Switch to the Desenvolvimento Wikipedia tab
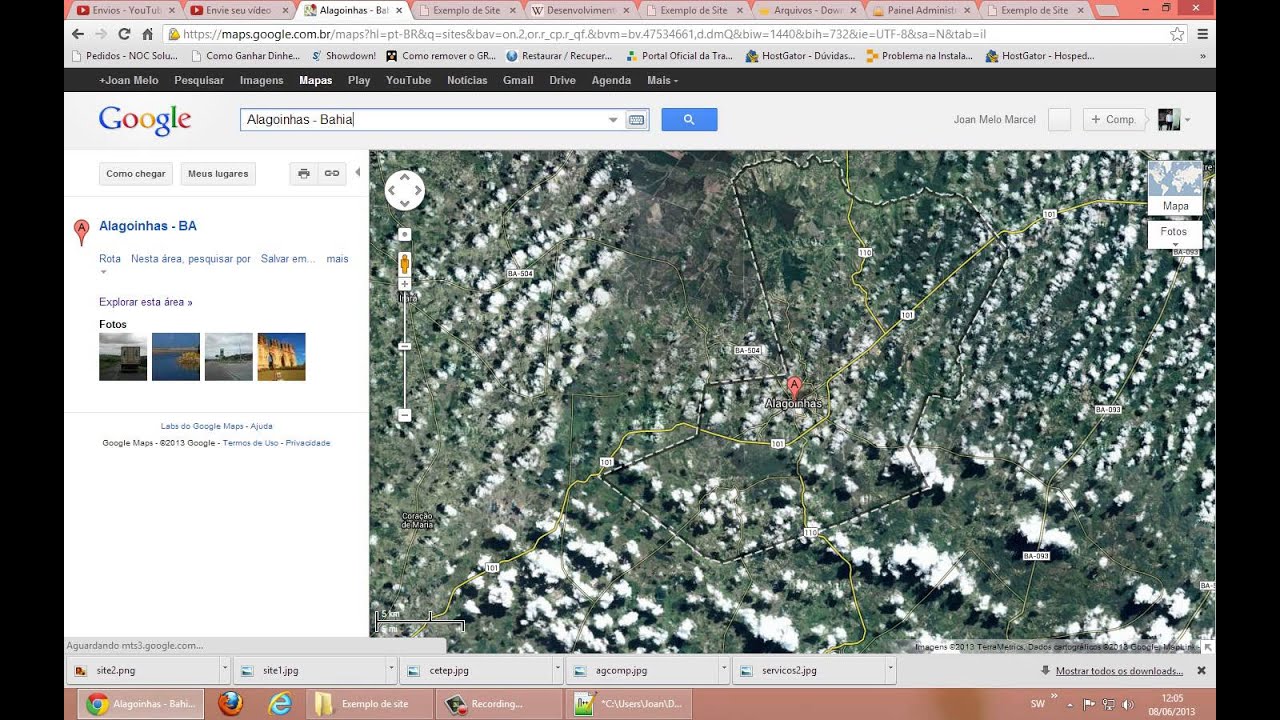1280x720 pixels. coord(580,10)
